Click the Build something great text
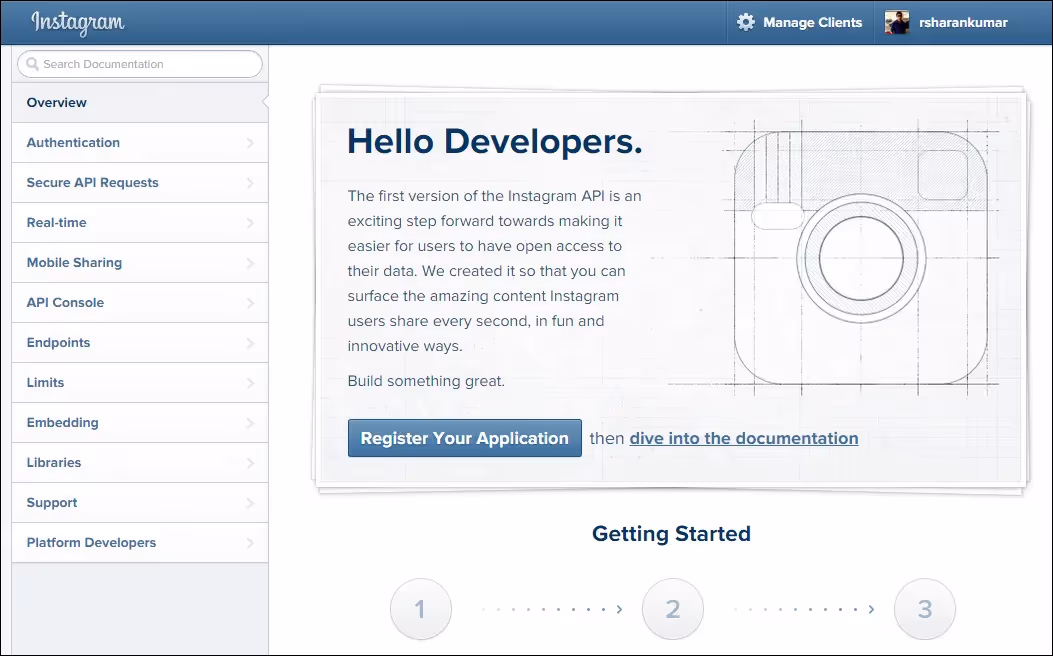 pos(426,381)
